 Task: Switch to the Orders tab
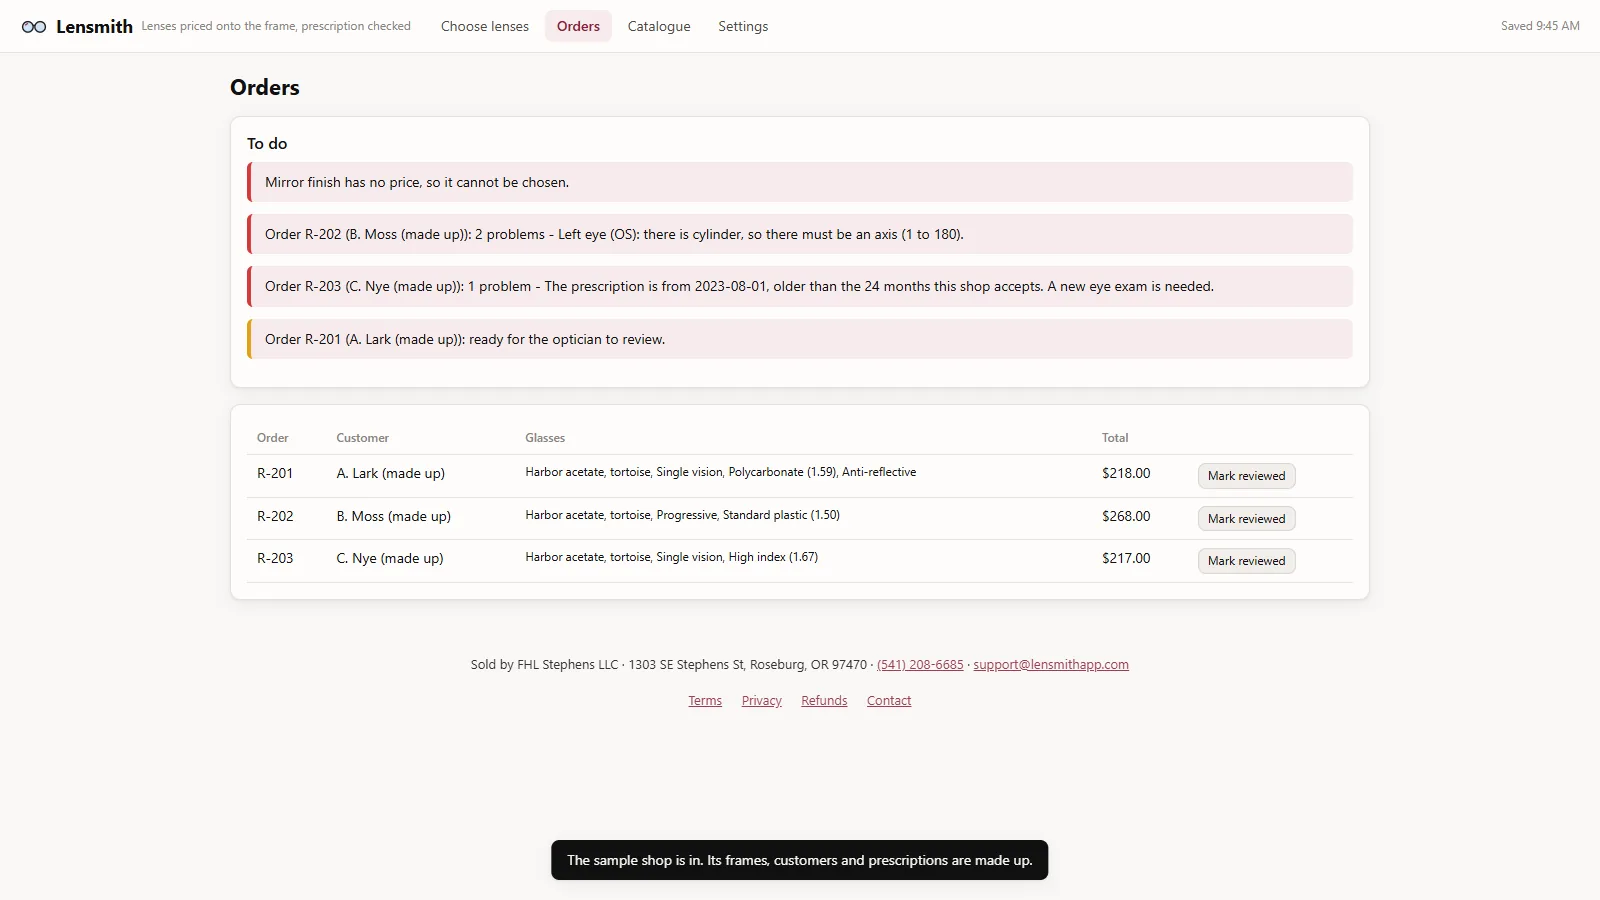[578, 26]
